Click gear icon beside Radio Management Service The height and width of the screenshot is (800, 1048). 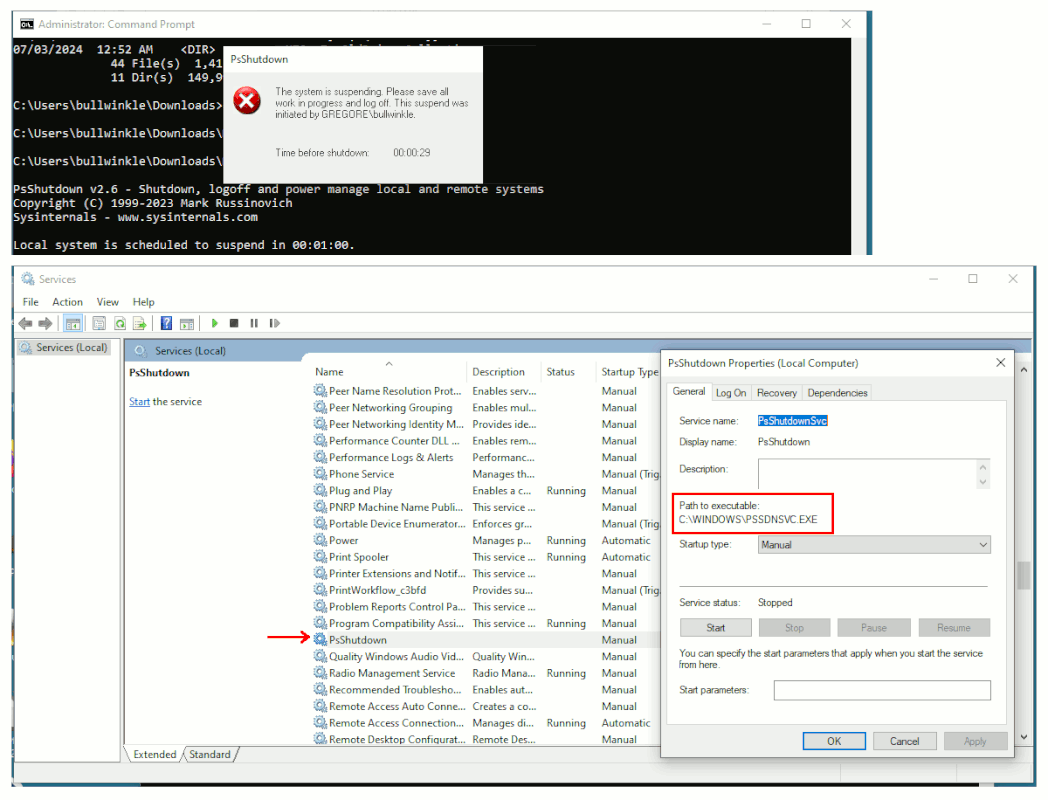coord(320,673)
